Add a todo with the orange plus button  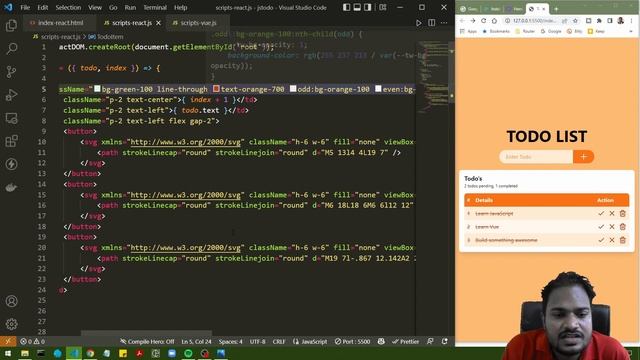(x=583, y=157)
